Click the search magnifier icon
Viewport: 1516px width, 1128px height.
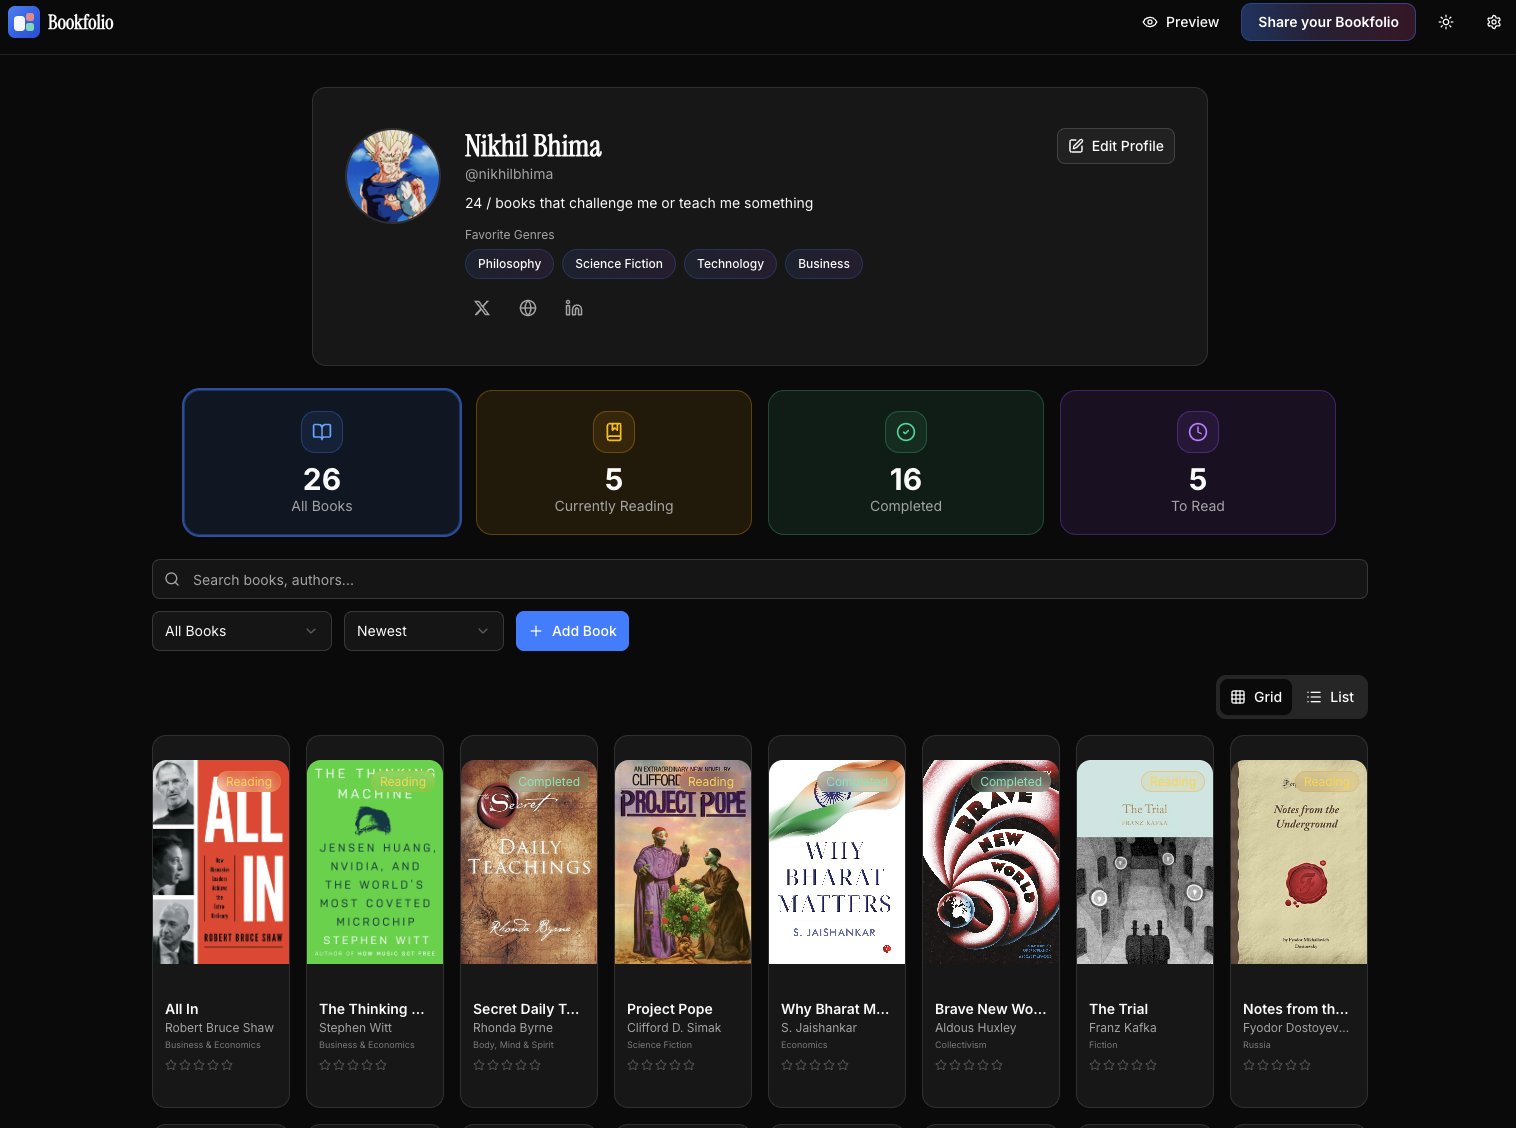(171, 579)
